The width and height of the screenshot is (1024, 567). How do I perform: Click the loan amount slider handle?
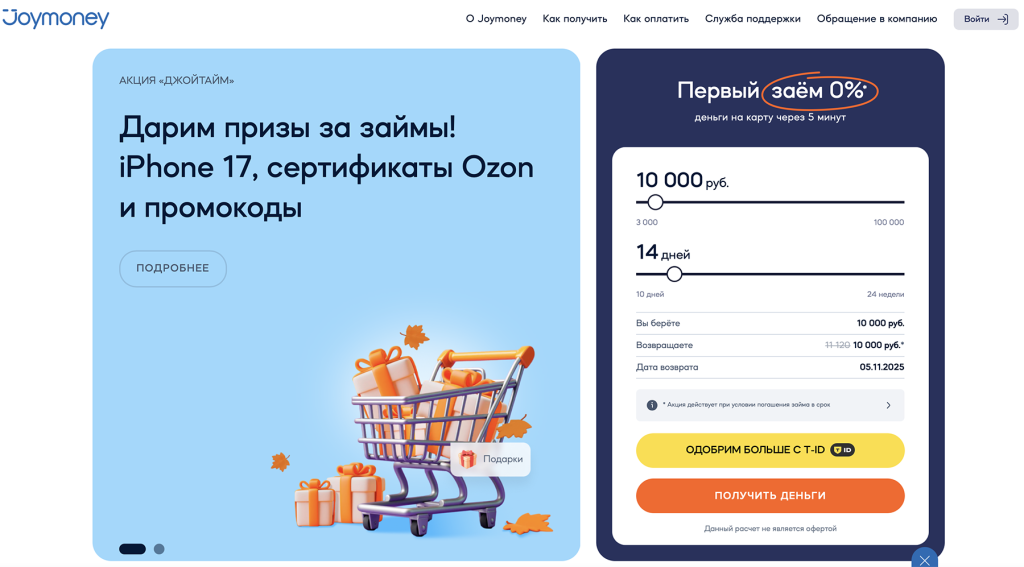coord(656,202)
